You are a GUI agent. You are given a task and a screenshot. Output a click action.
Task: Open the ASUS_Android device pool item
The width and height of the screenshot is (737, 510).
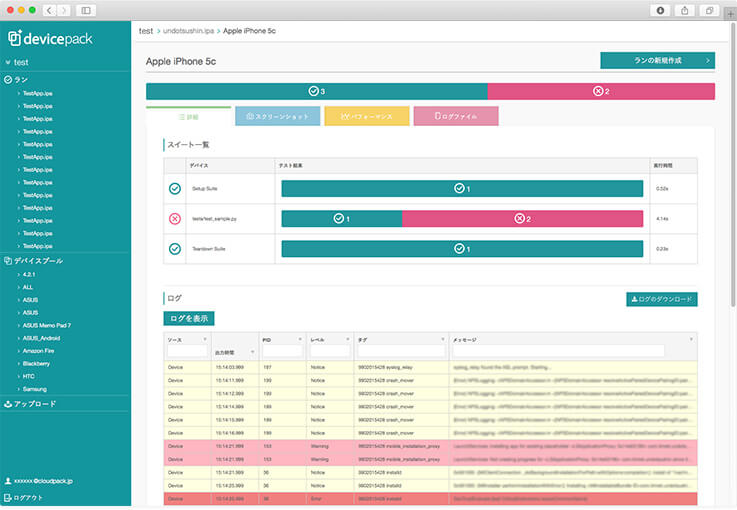tap(41, 338)
